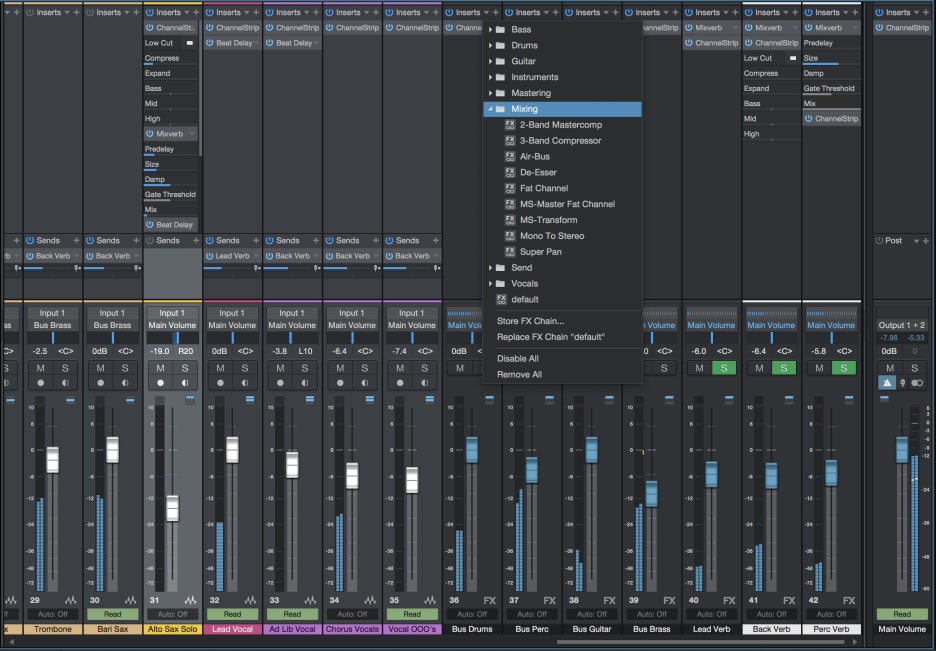Enable input monitoring on Lead Vocal channel
936x651 pixels.
coord(245,383)
